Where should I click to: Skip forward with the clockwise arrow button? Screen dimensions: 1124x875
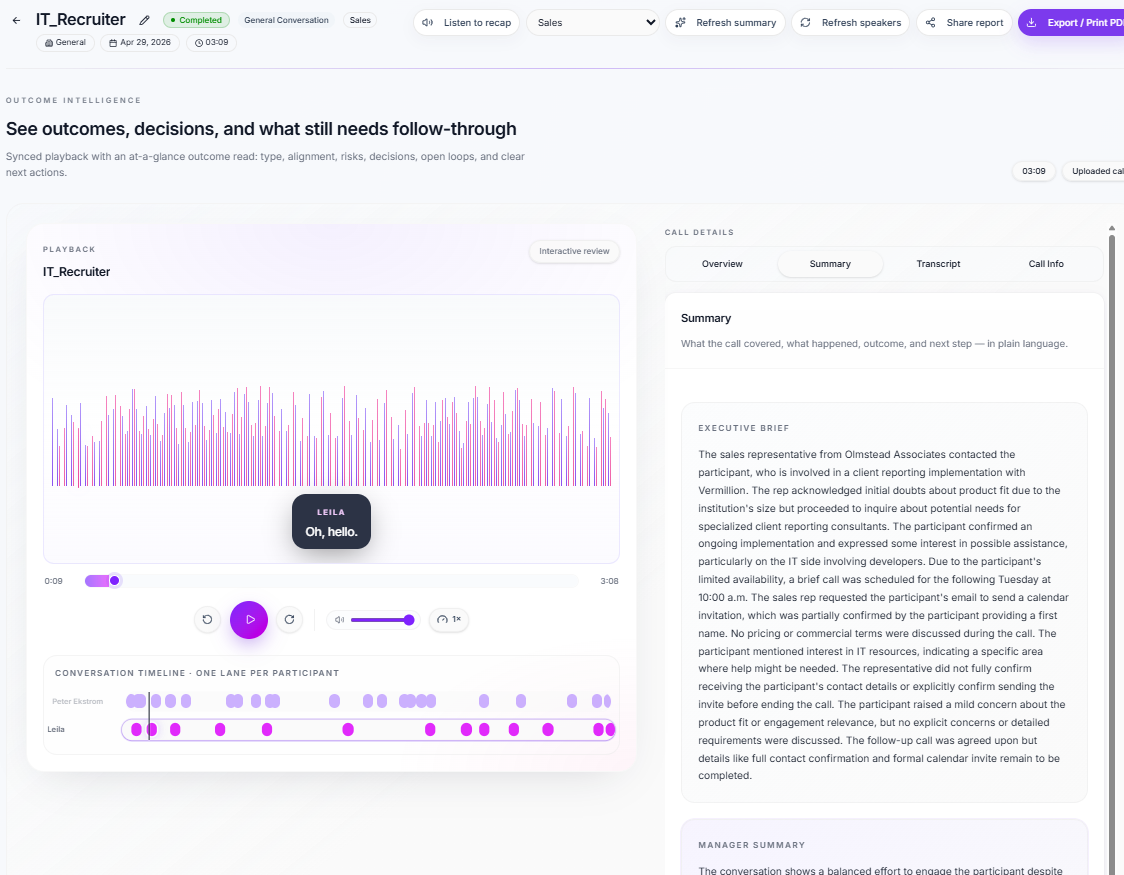pos(290,620)
